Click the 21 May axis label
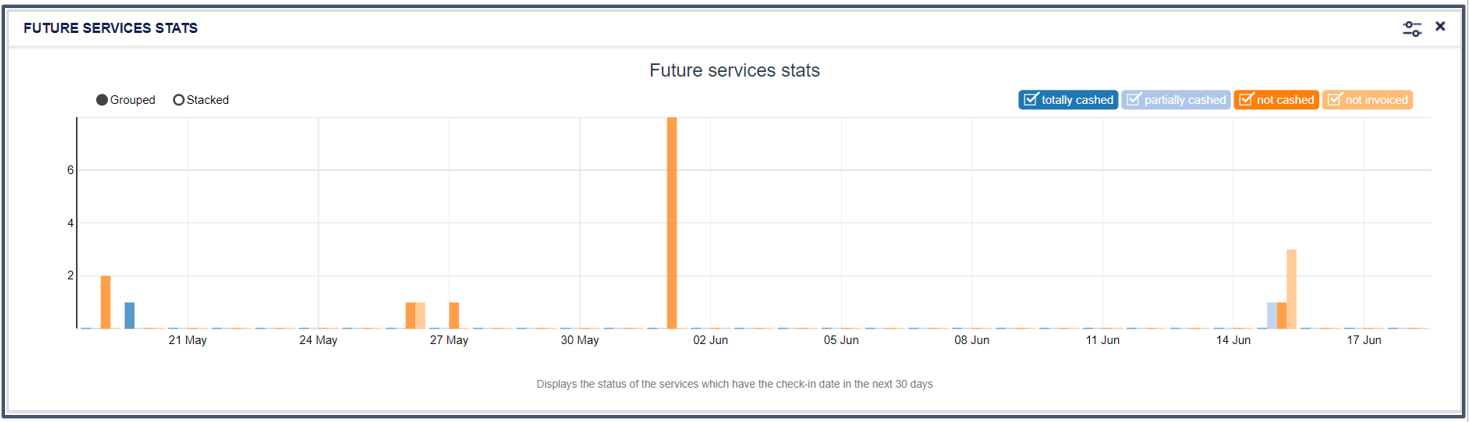 coord(188,341)
